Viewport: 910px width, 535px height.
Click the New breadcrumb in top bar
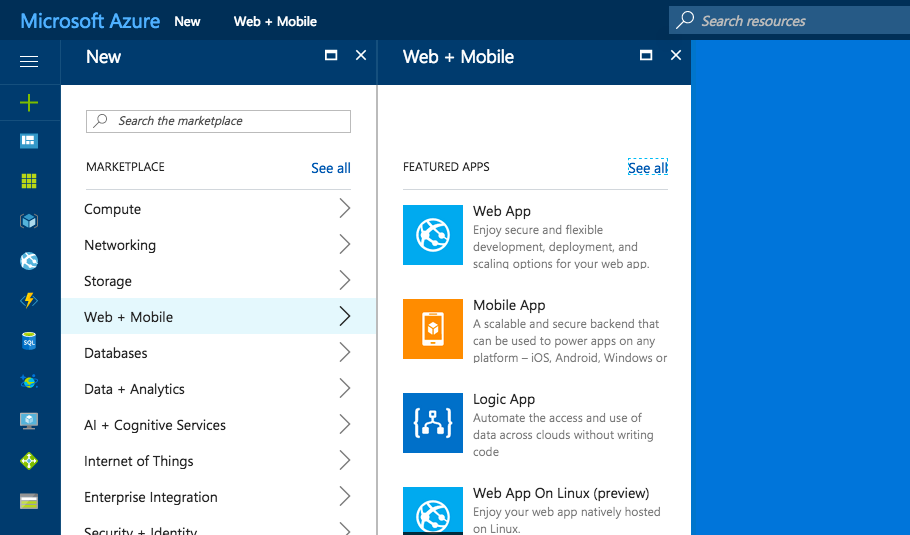coord(187,21)
